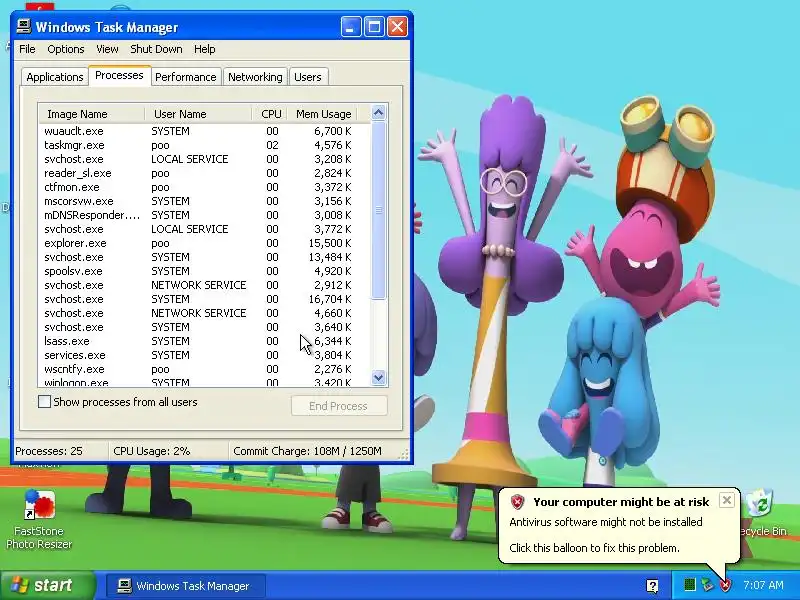Maximize the Task Manager window

point(374,27)
